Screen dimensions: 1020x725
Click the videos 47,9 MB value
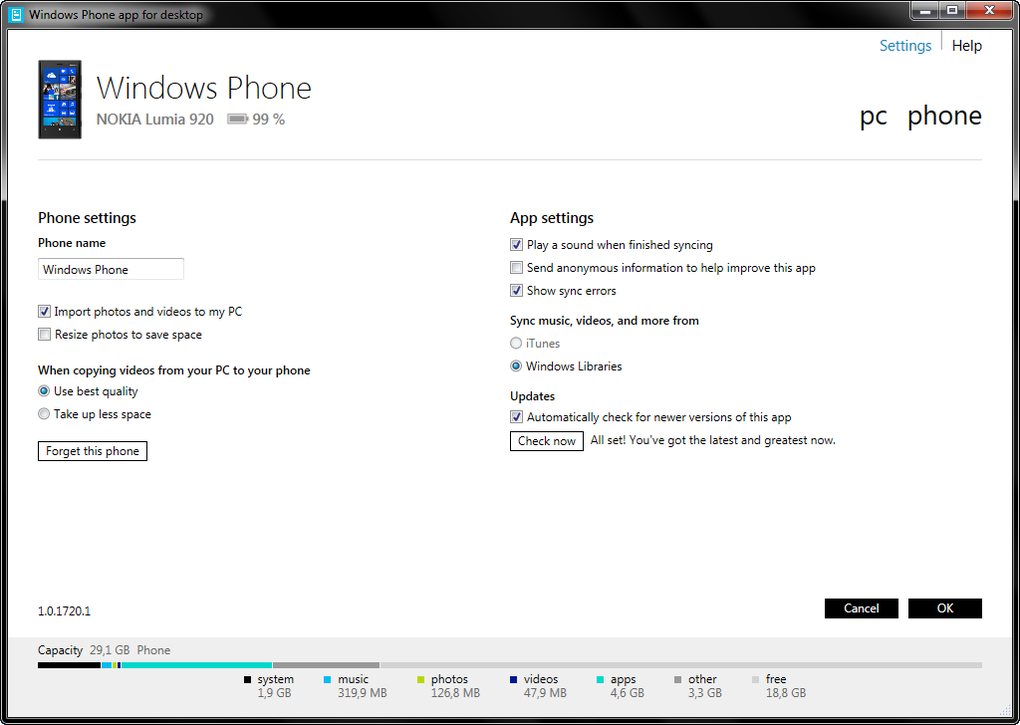[x=545, y=693]
